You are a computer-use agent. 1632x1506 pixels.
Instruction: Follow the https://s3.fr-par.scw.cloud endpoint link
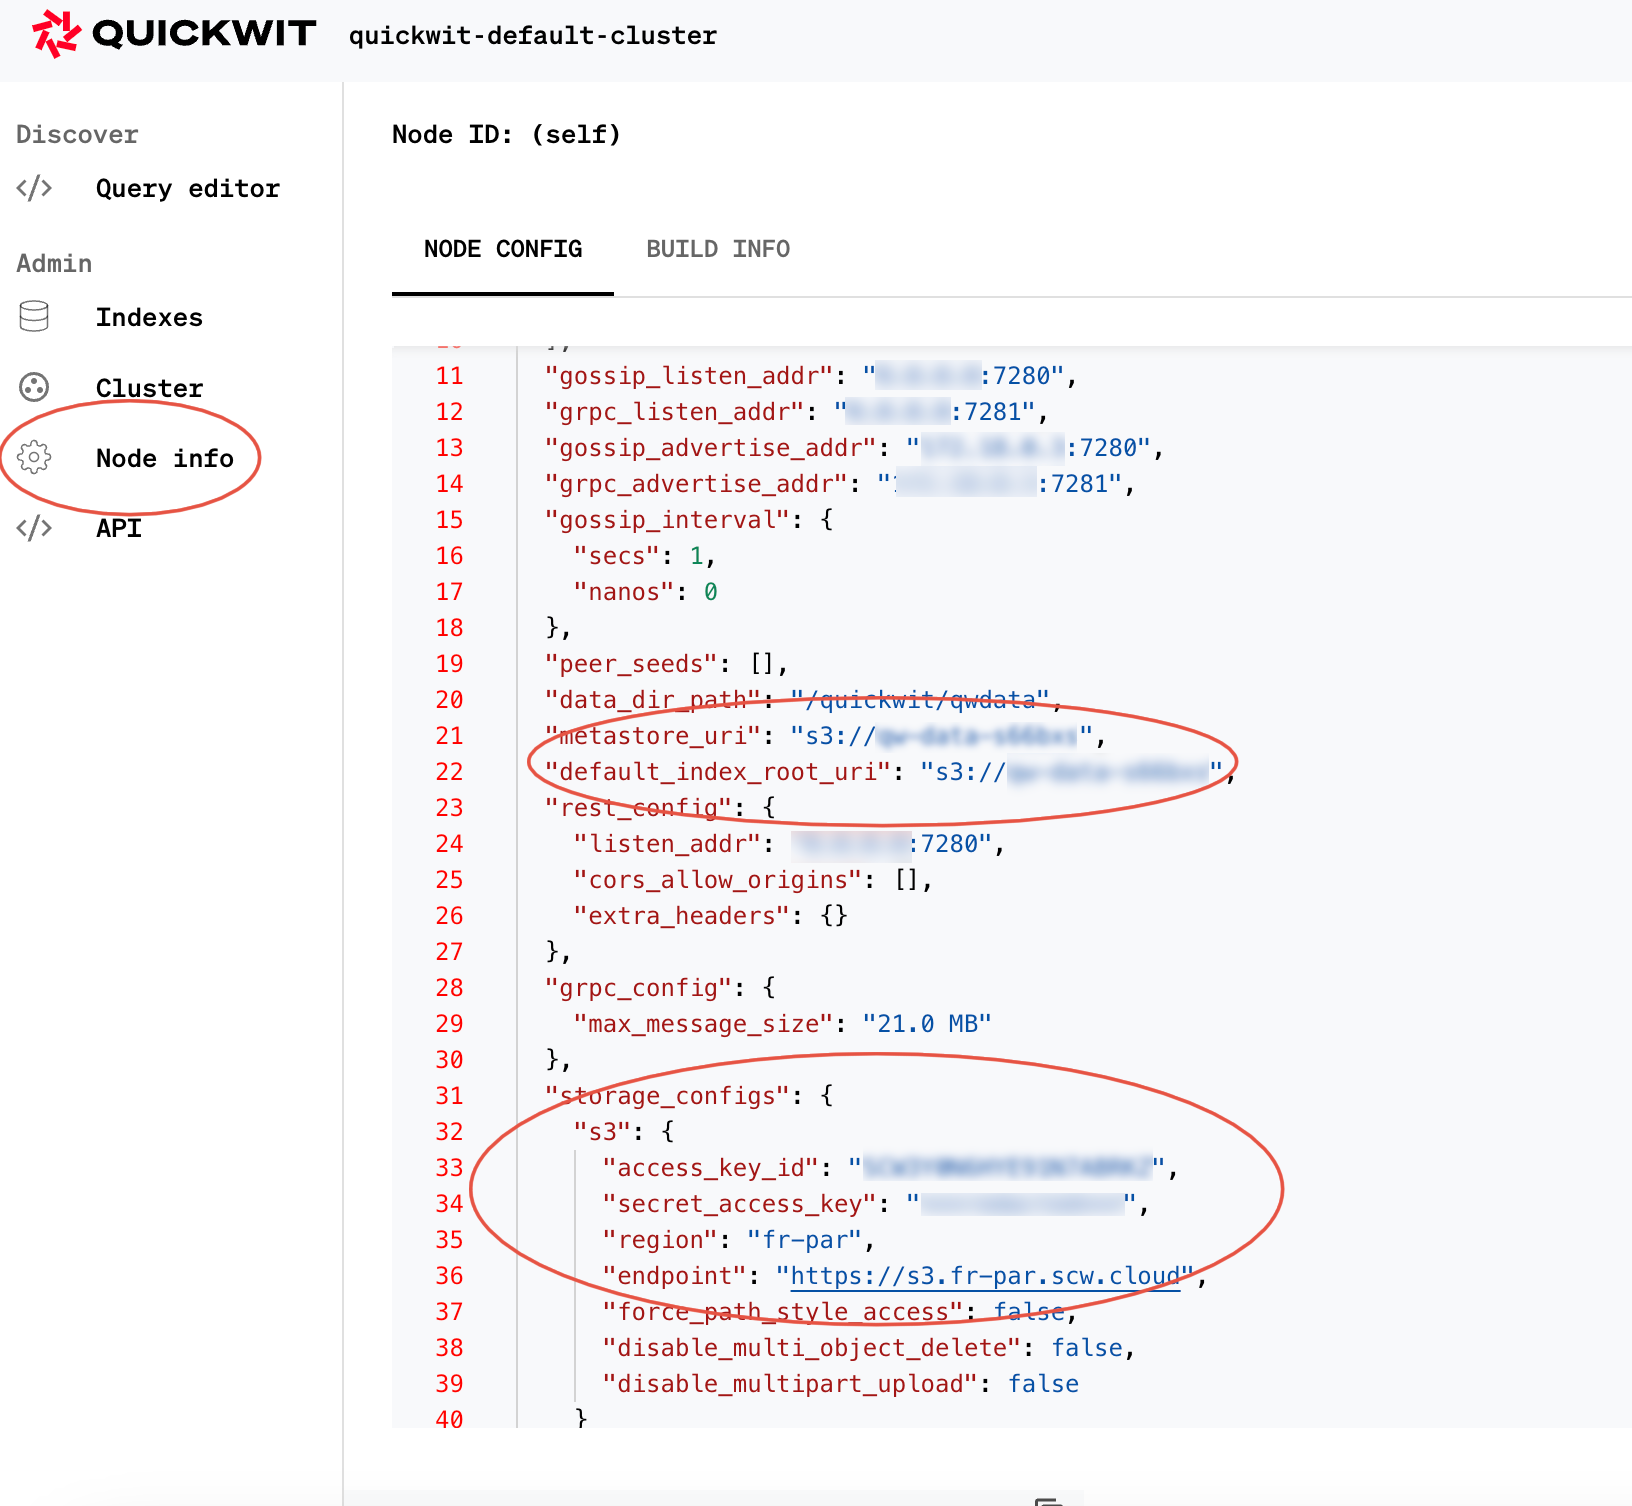[985, 1276]
